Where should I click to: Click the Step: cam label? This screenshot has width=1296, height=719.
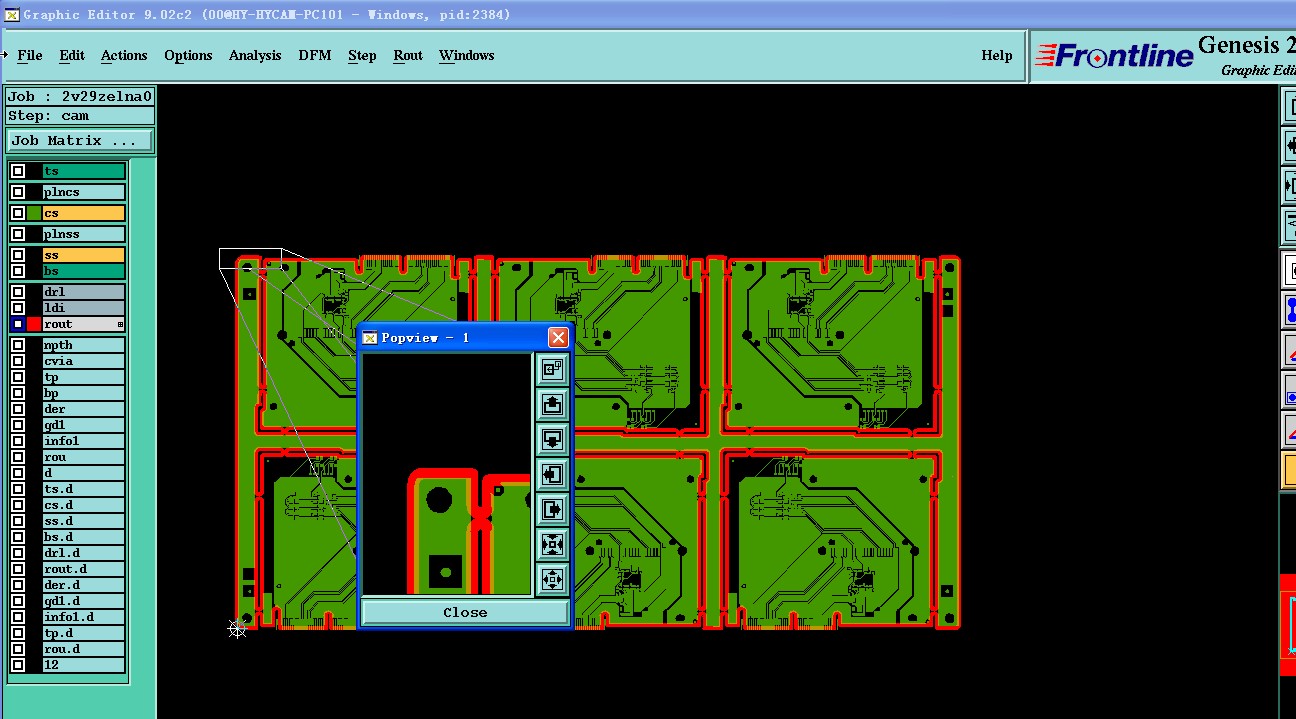point(80,115)
